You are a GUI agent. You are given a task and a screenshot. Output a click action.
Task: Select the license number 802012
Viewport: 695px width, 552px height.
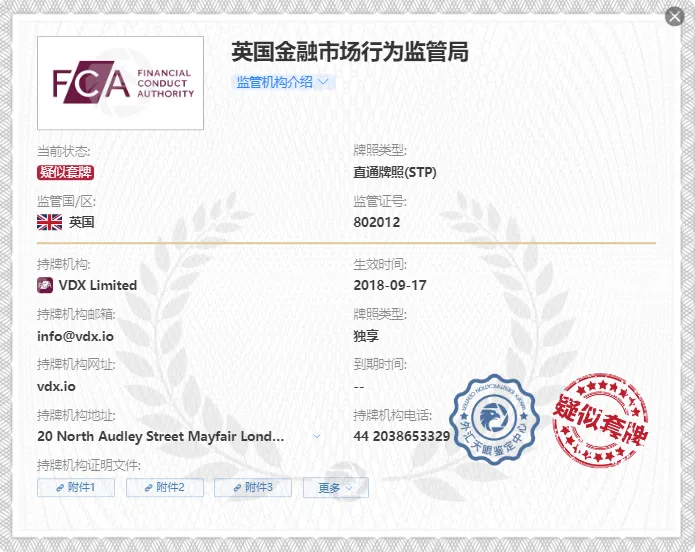(x=377, y=222)
